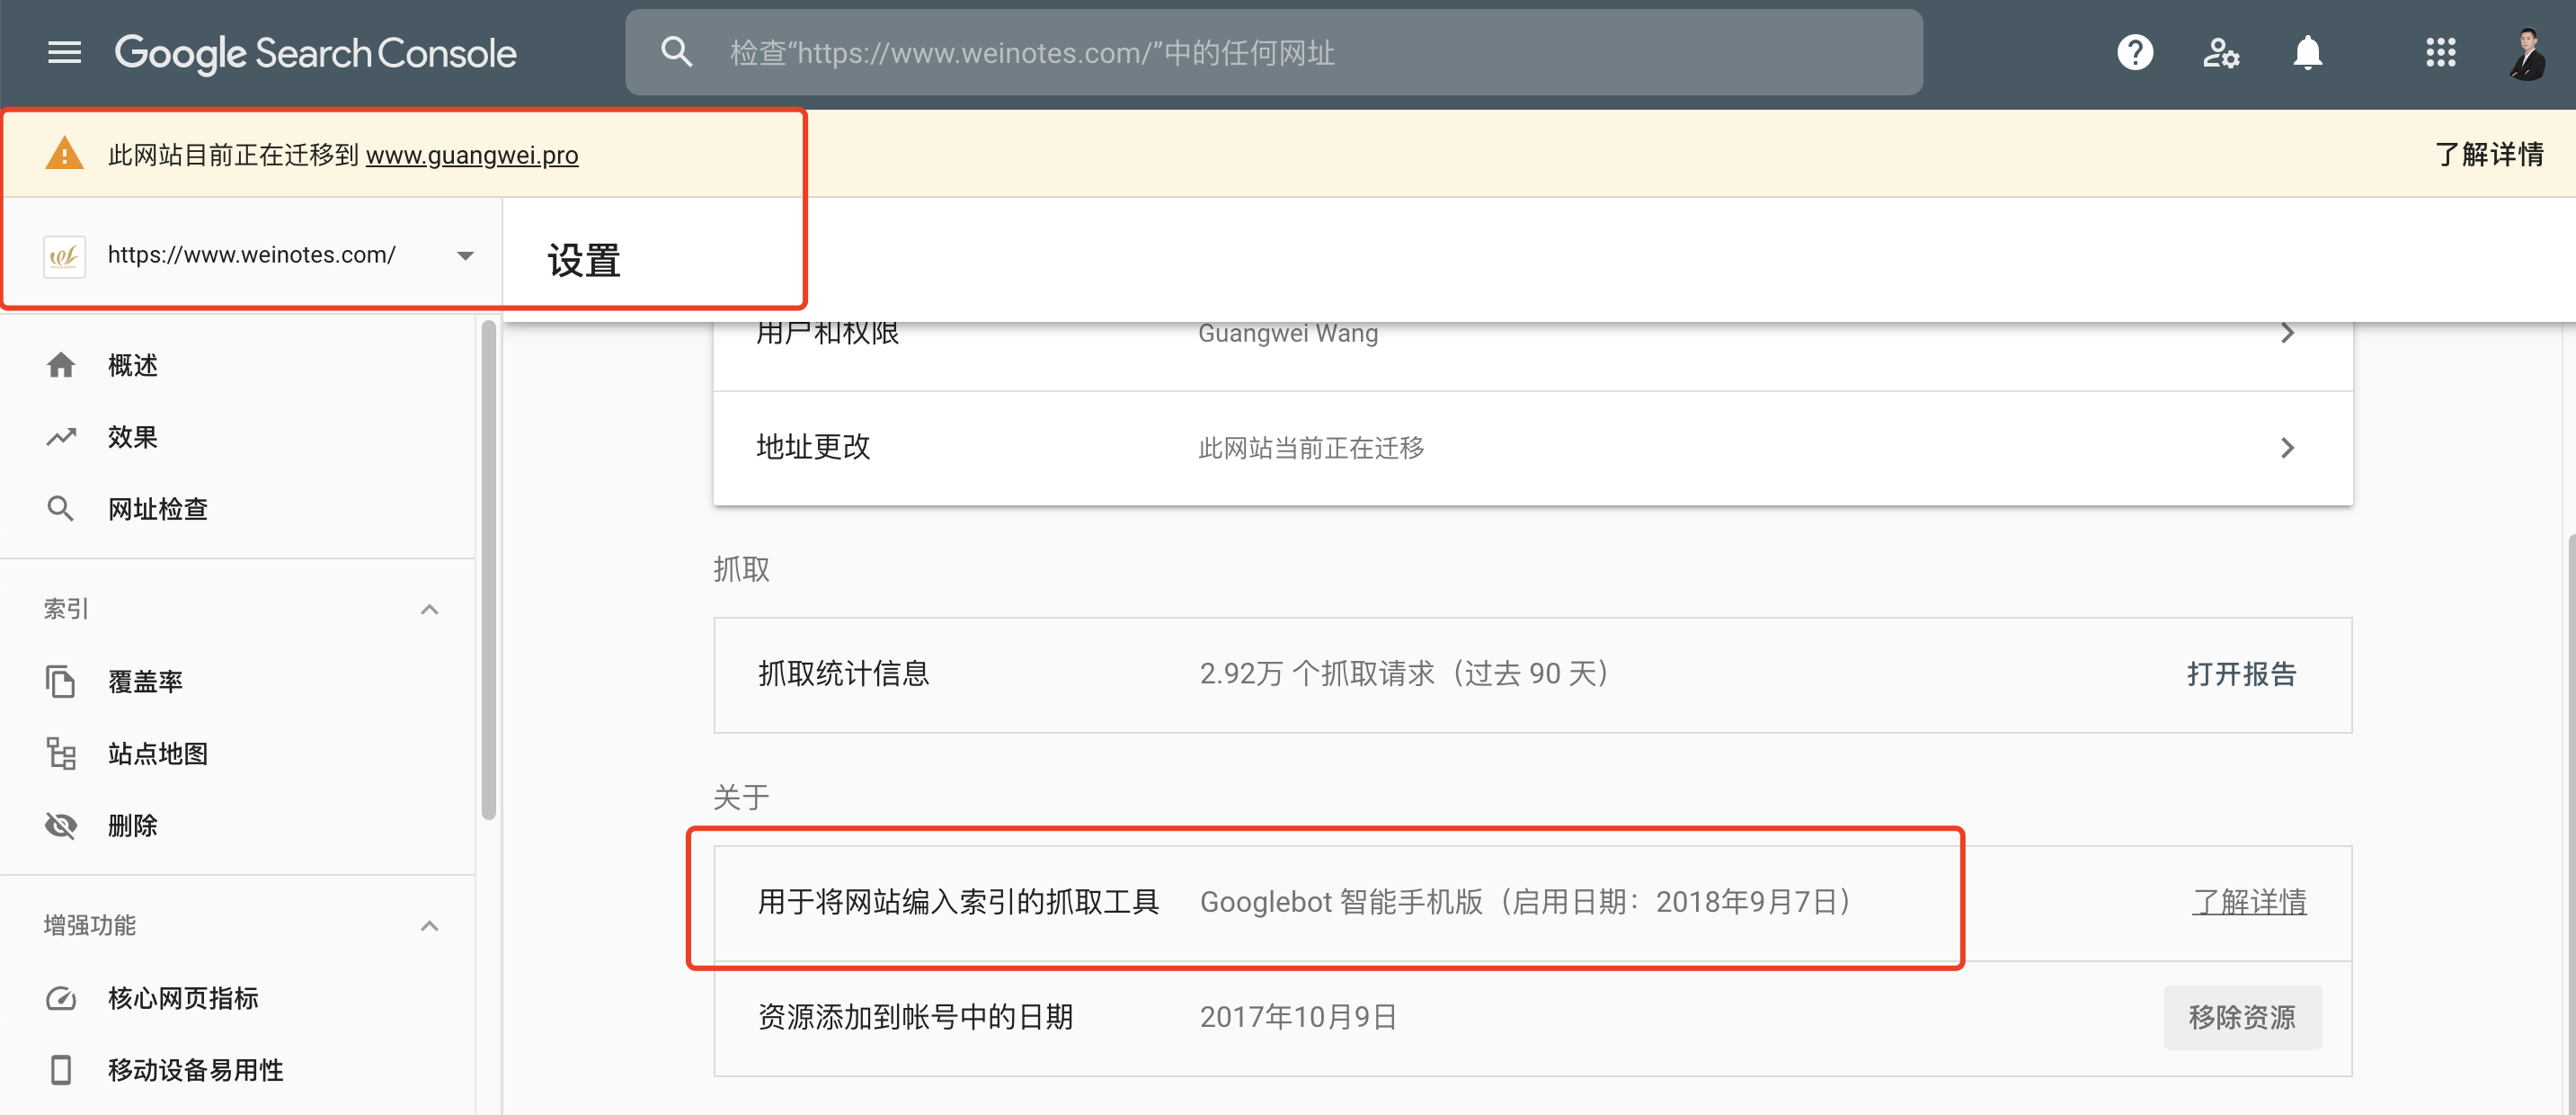Image resolution: width=2576 pixels, height=1115 pixels.
Task: Open the Google apps grid
Action: coord(2440,52)
